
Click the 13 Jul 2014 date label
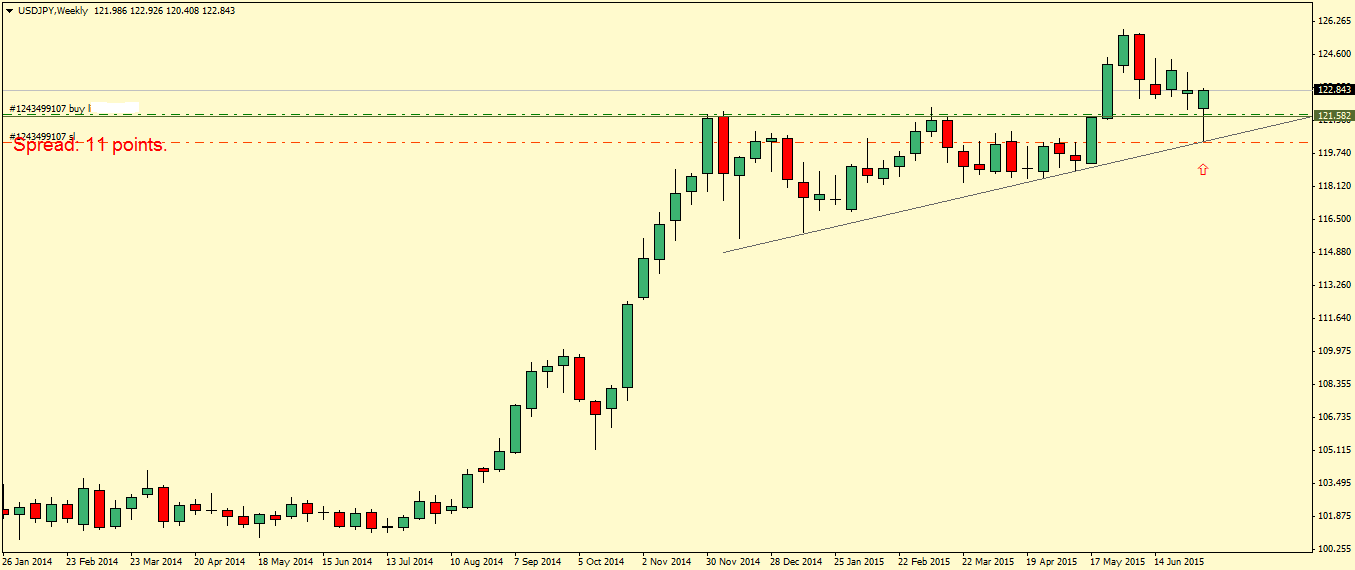click(411, 562)
